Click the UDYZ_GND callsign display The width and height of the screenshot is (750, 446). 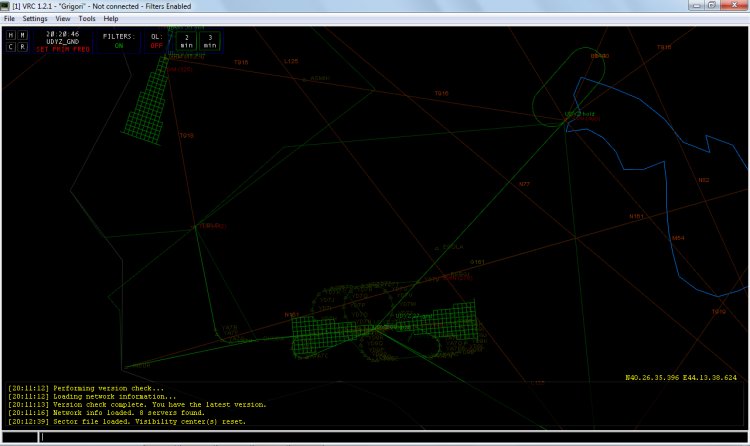point(63,42)
